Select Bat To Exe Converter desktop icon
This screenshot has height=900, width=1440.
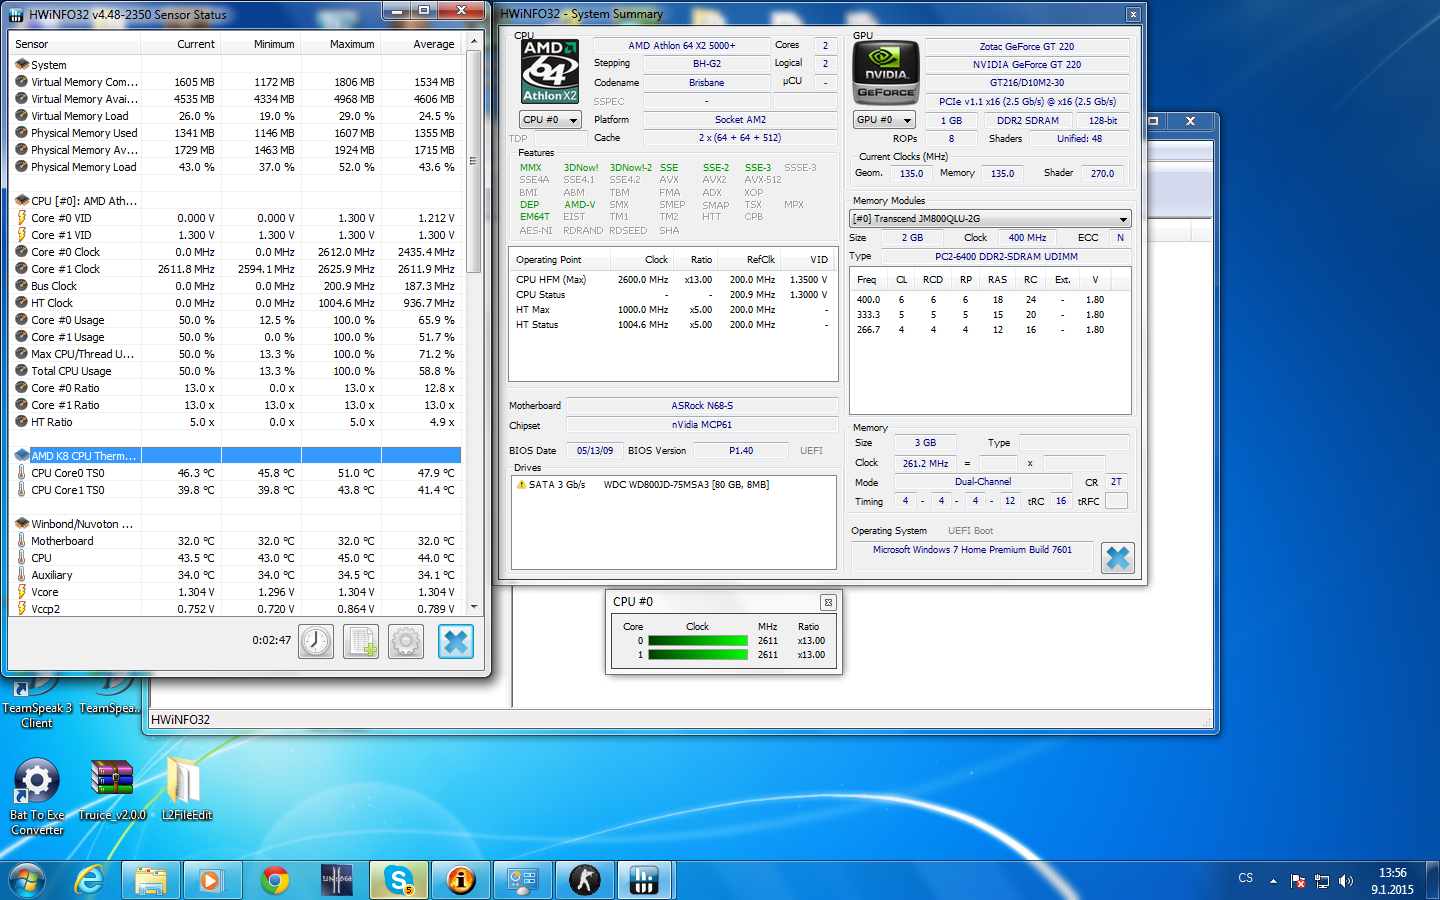click(37, 796)
